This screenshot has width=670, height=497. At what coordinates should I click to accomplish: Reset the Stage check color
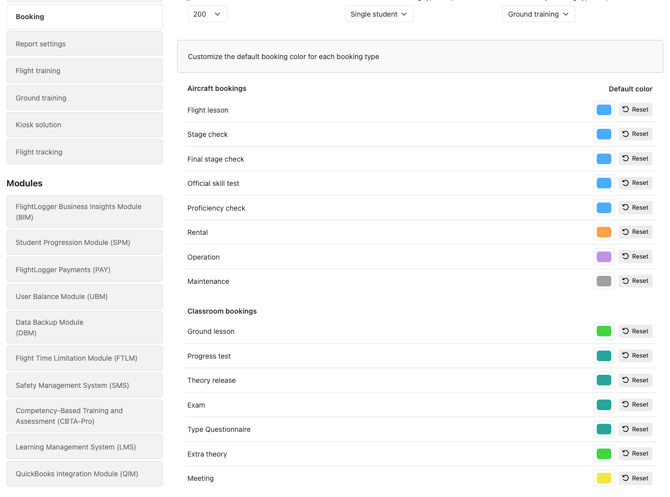635,134
